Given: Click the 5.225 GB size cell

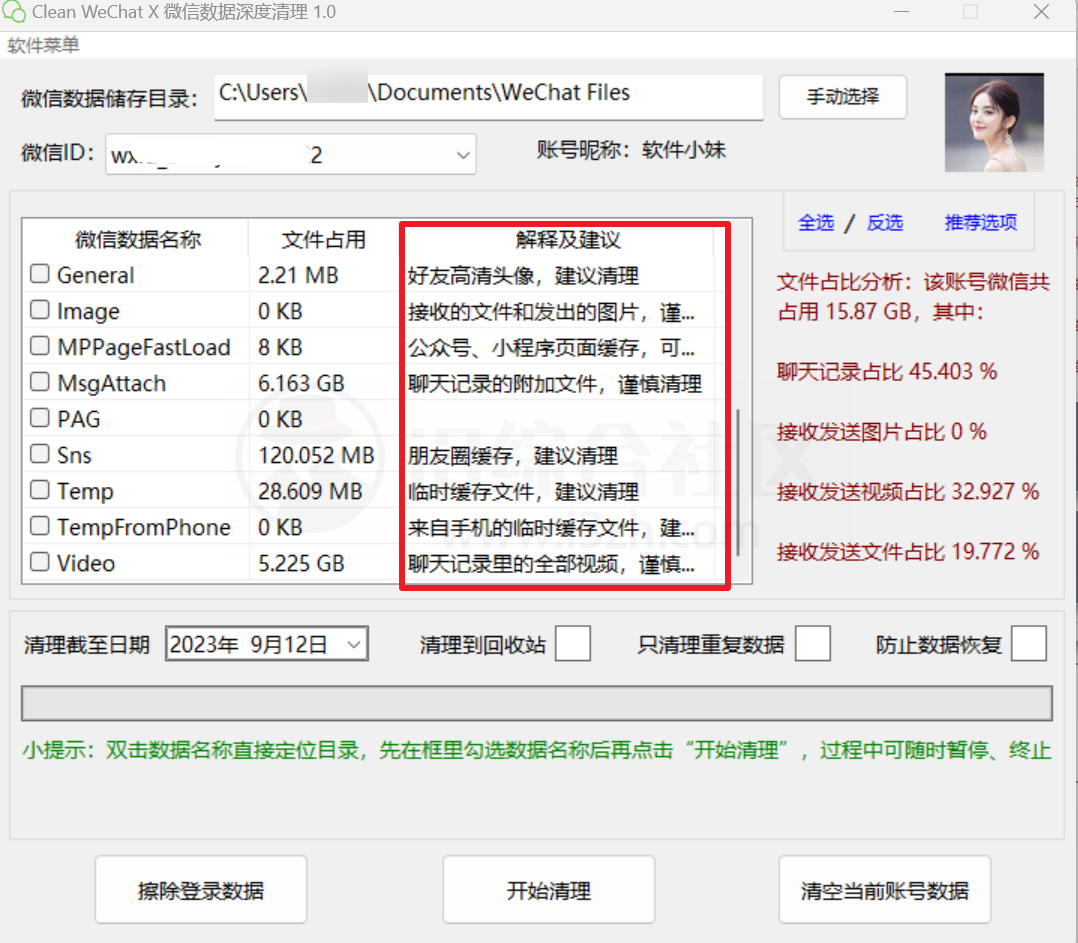Looking at the screenshot, I should coord(301,563).
